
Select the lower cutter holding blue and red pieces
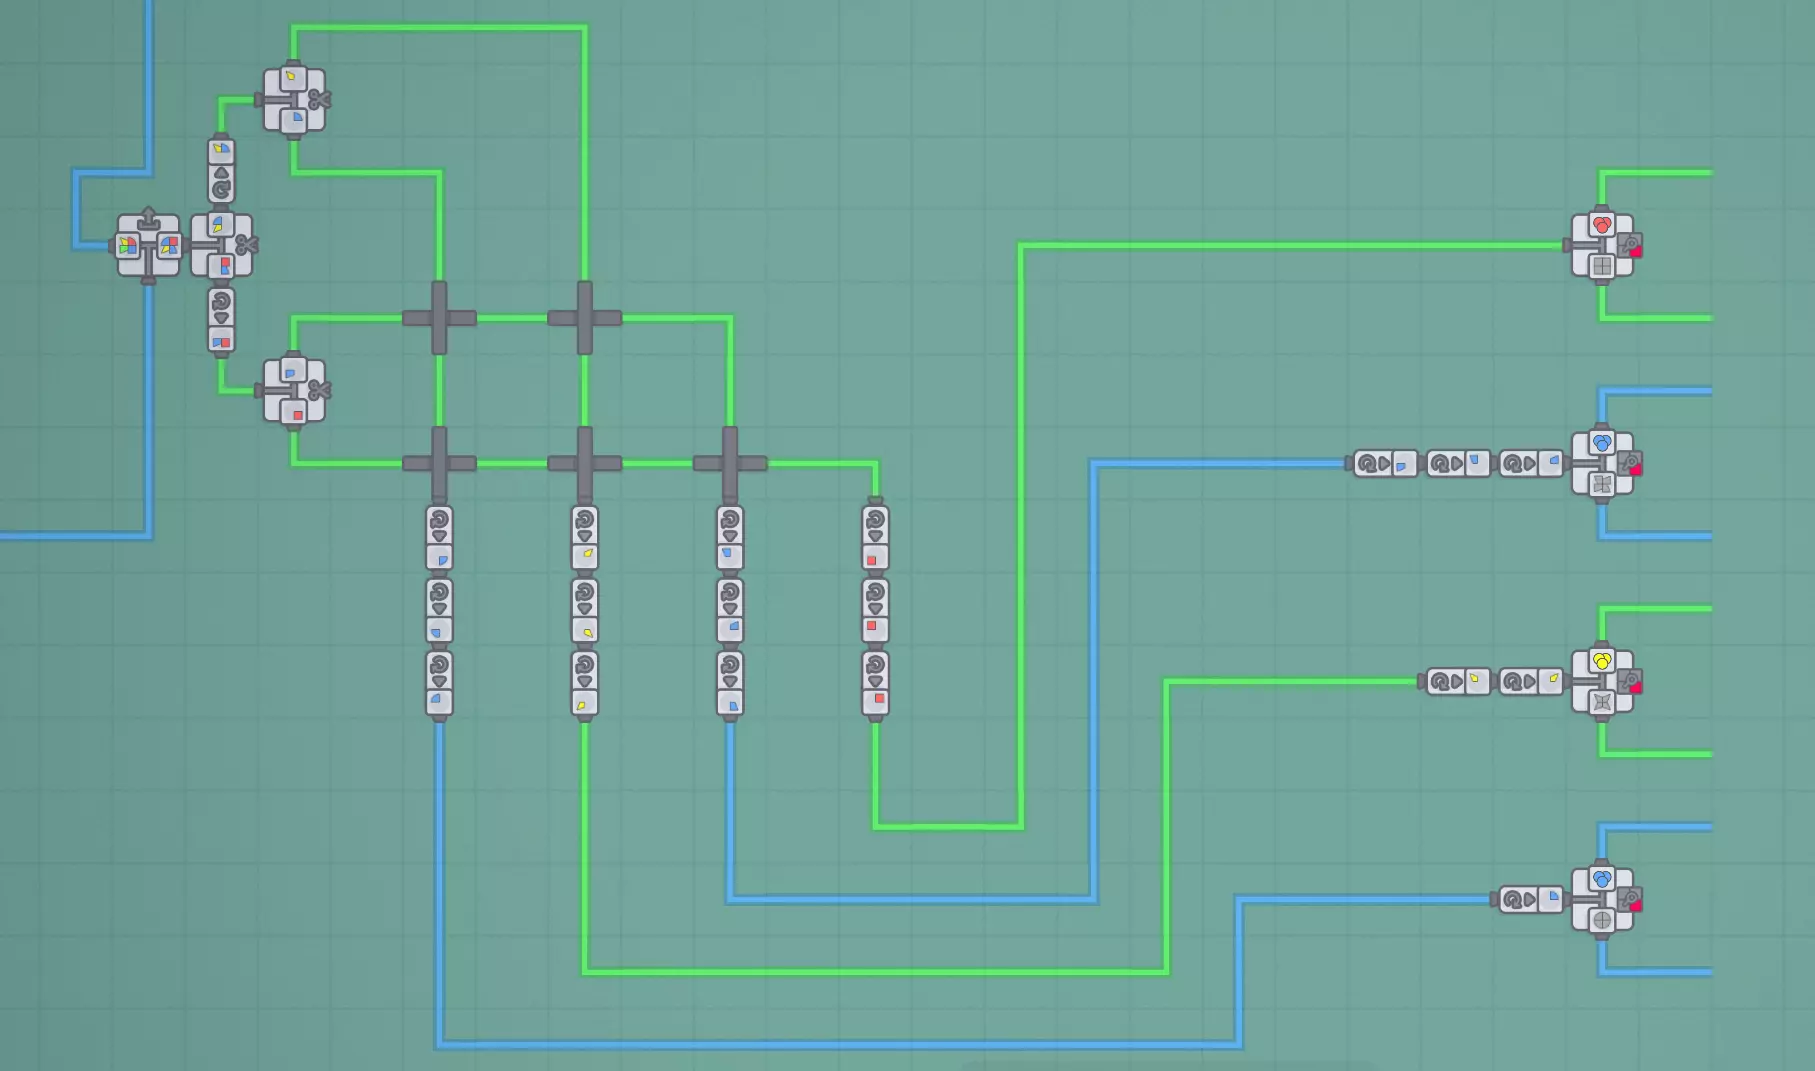[x=296, y=390]
